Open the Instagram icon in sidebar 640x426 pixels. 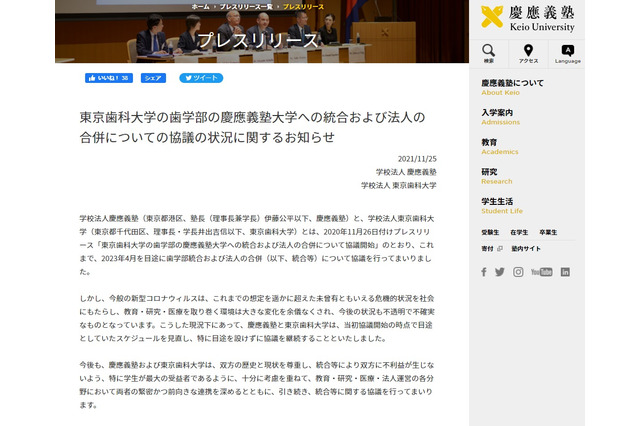pos(518,272)
